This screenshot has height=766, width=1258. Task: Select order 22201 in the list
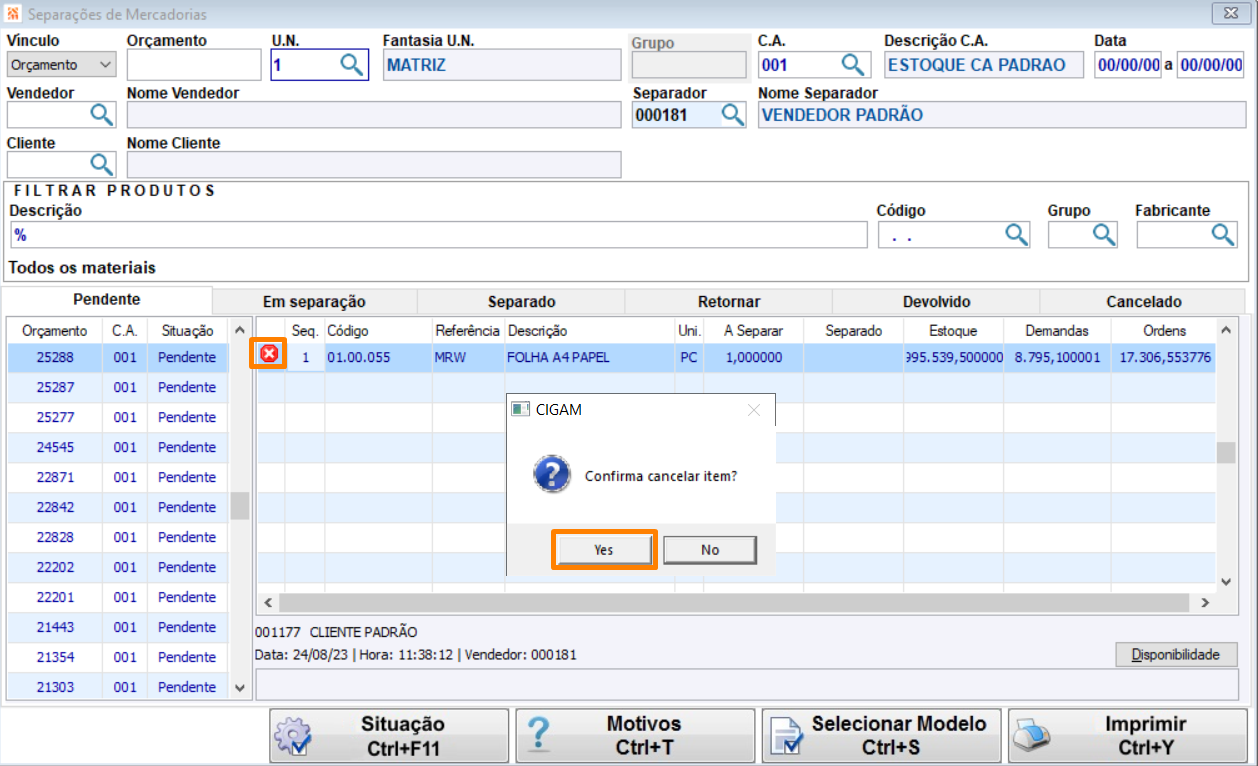point(118,597)
